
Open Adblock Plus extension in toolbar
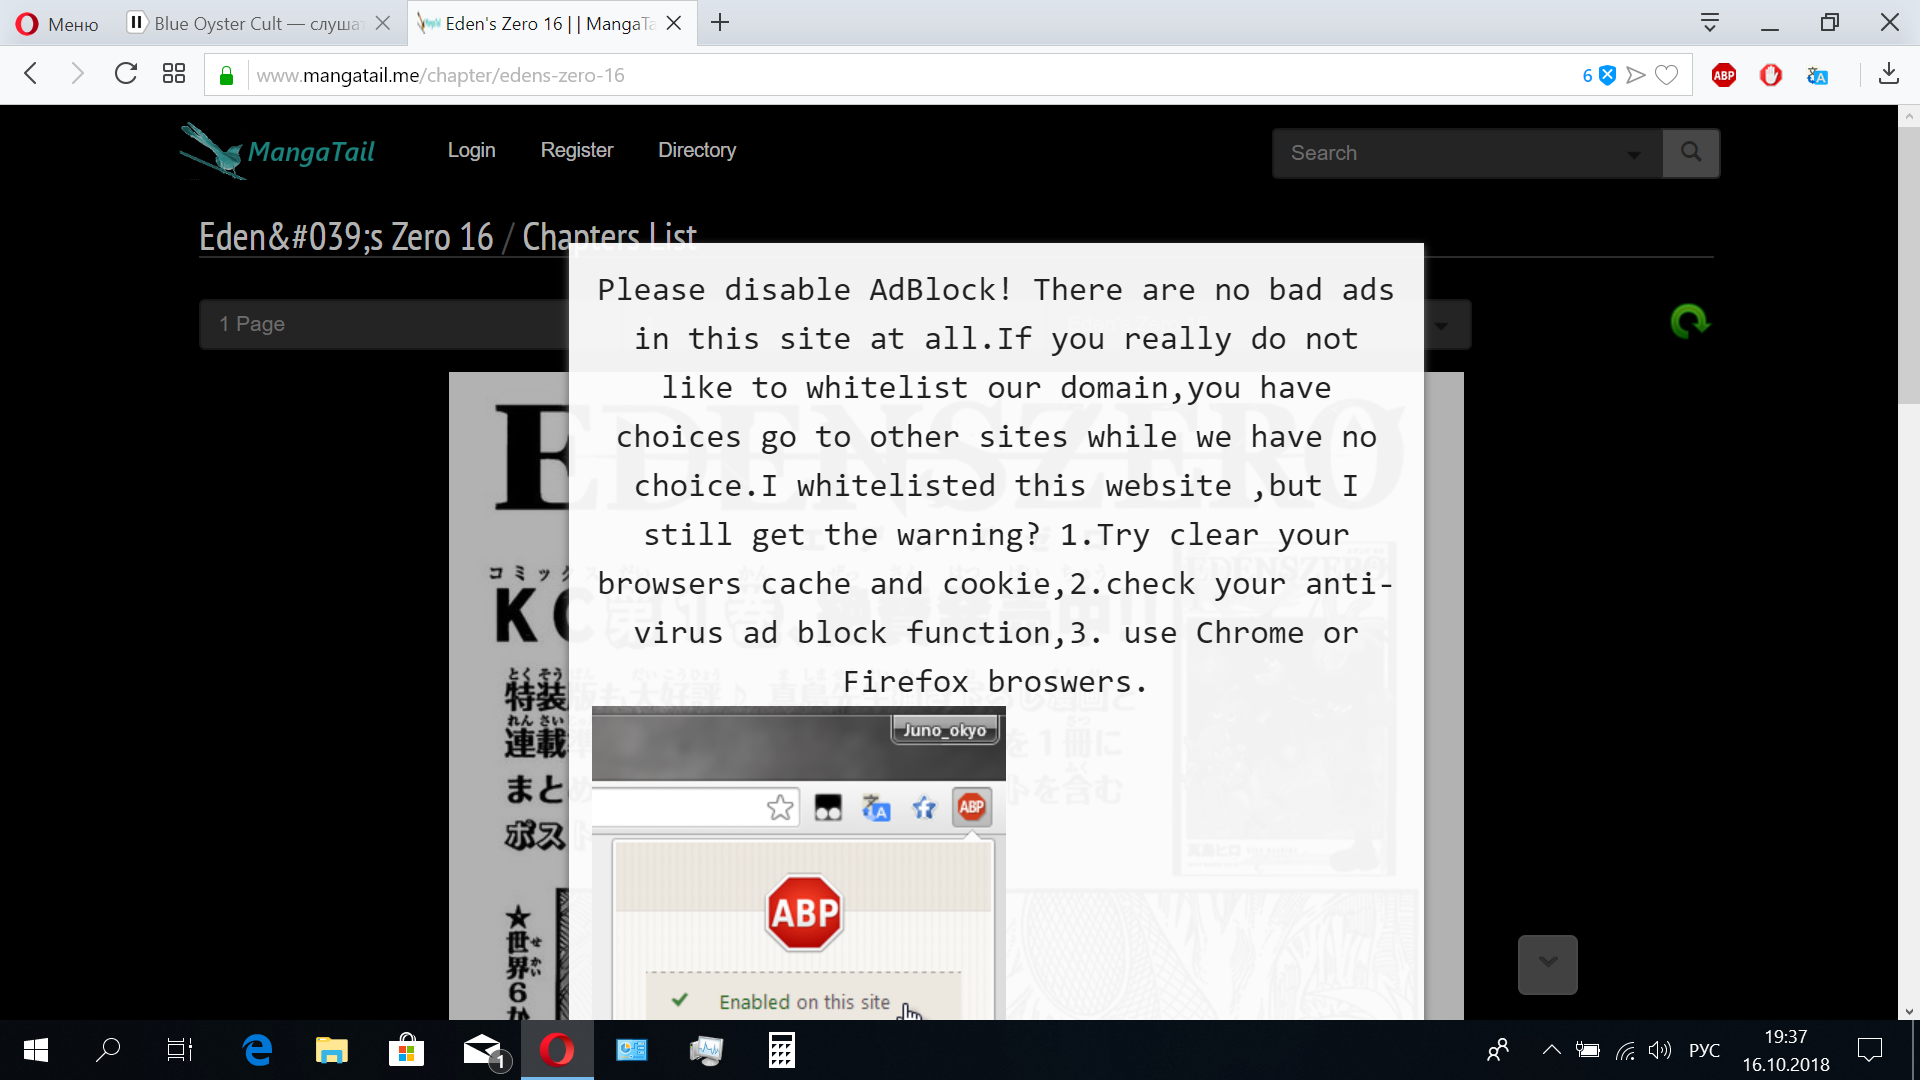pyautogui.click(x=1724, y=75)
